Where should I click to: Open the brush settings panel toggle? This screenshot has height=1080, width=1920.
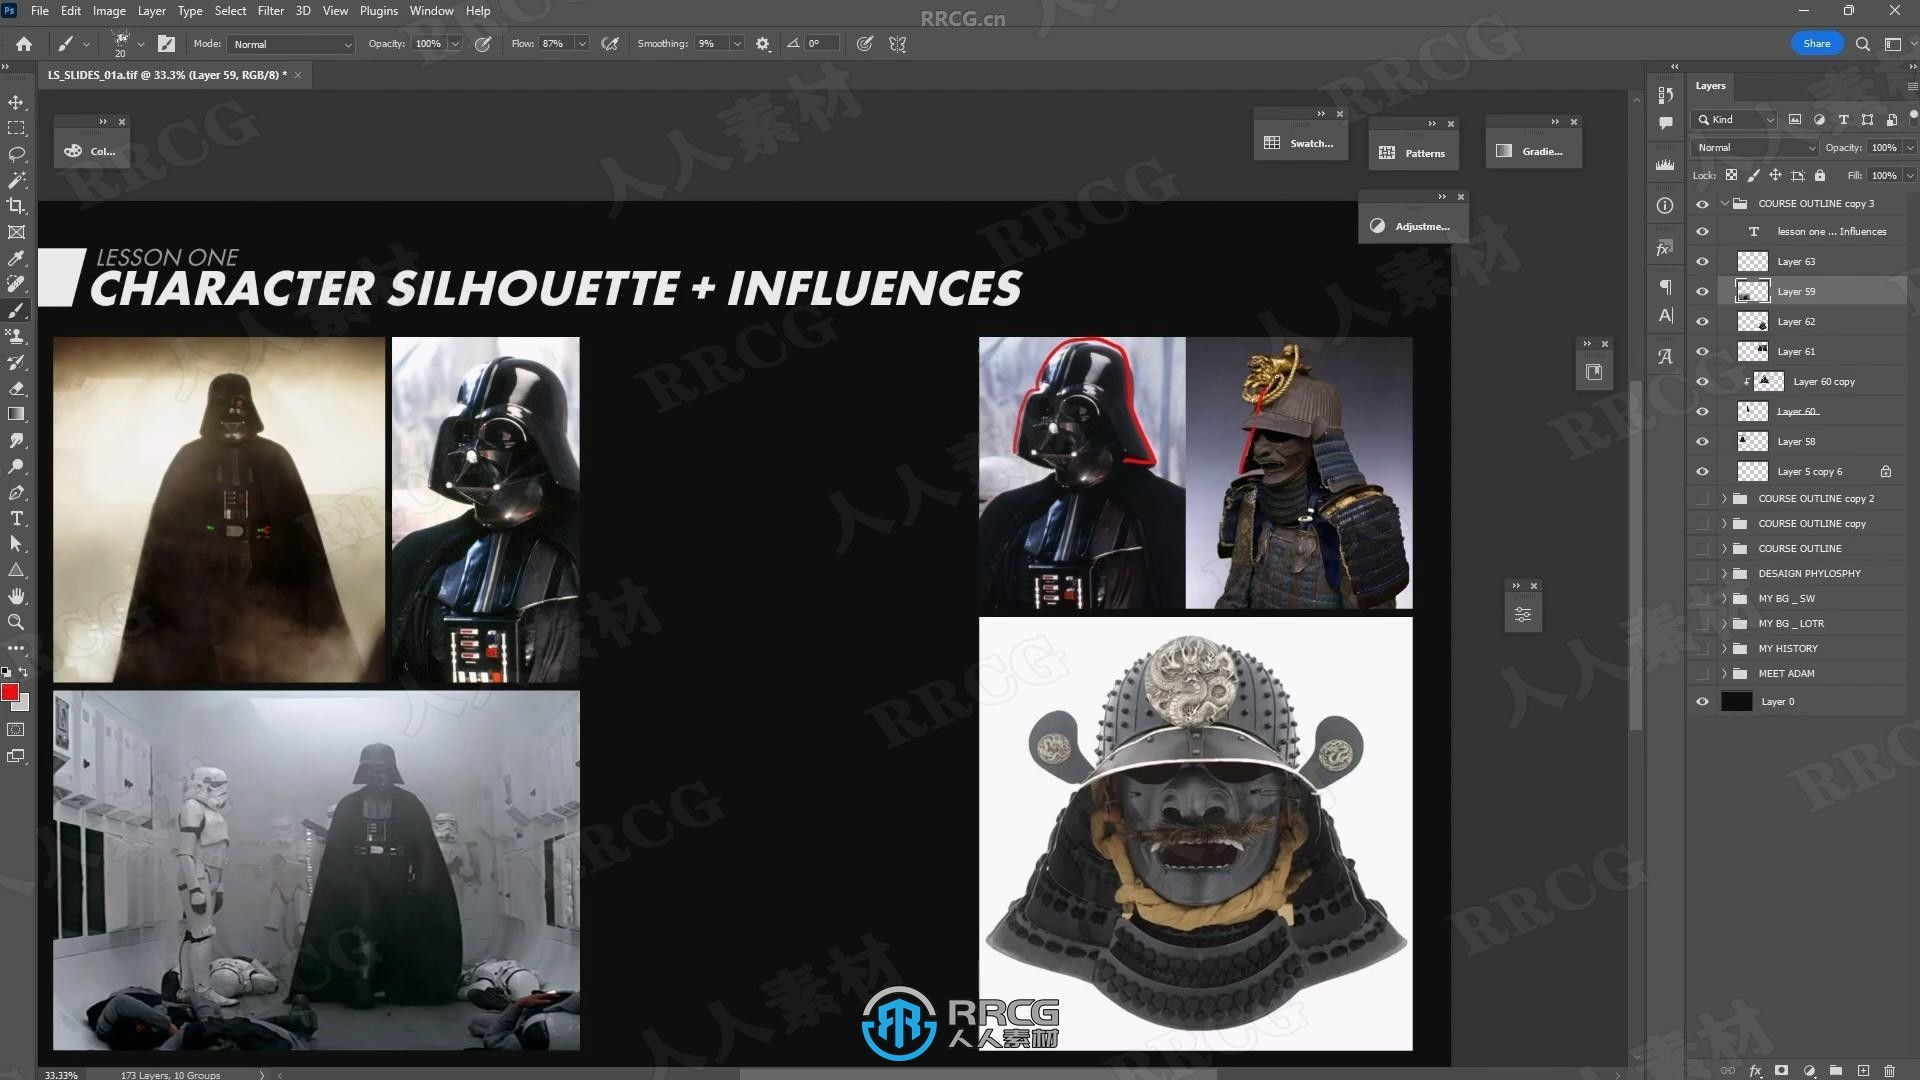click(167, 44)
